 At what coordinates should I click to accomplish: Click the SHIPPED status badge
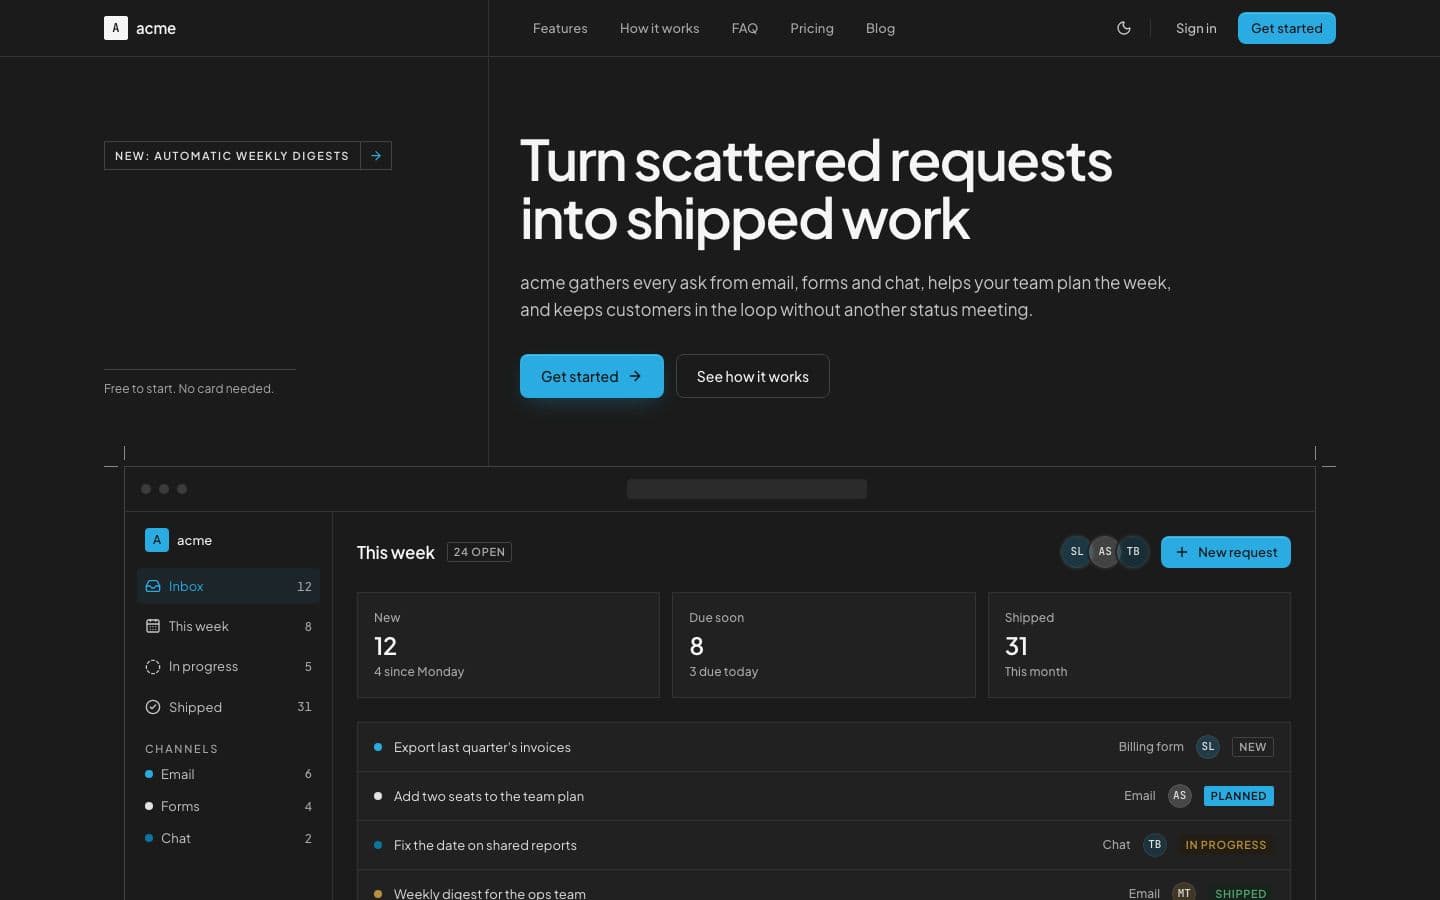click(x=1240, y=893)
